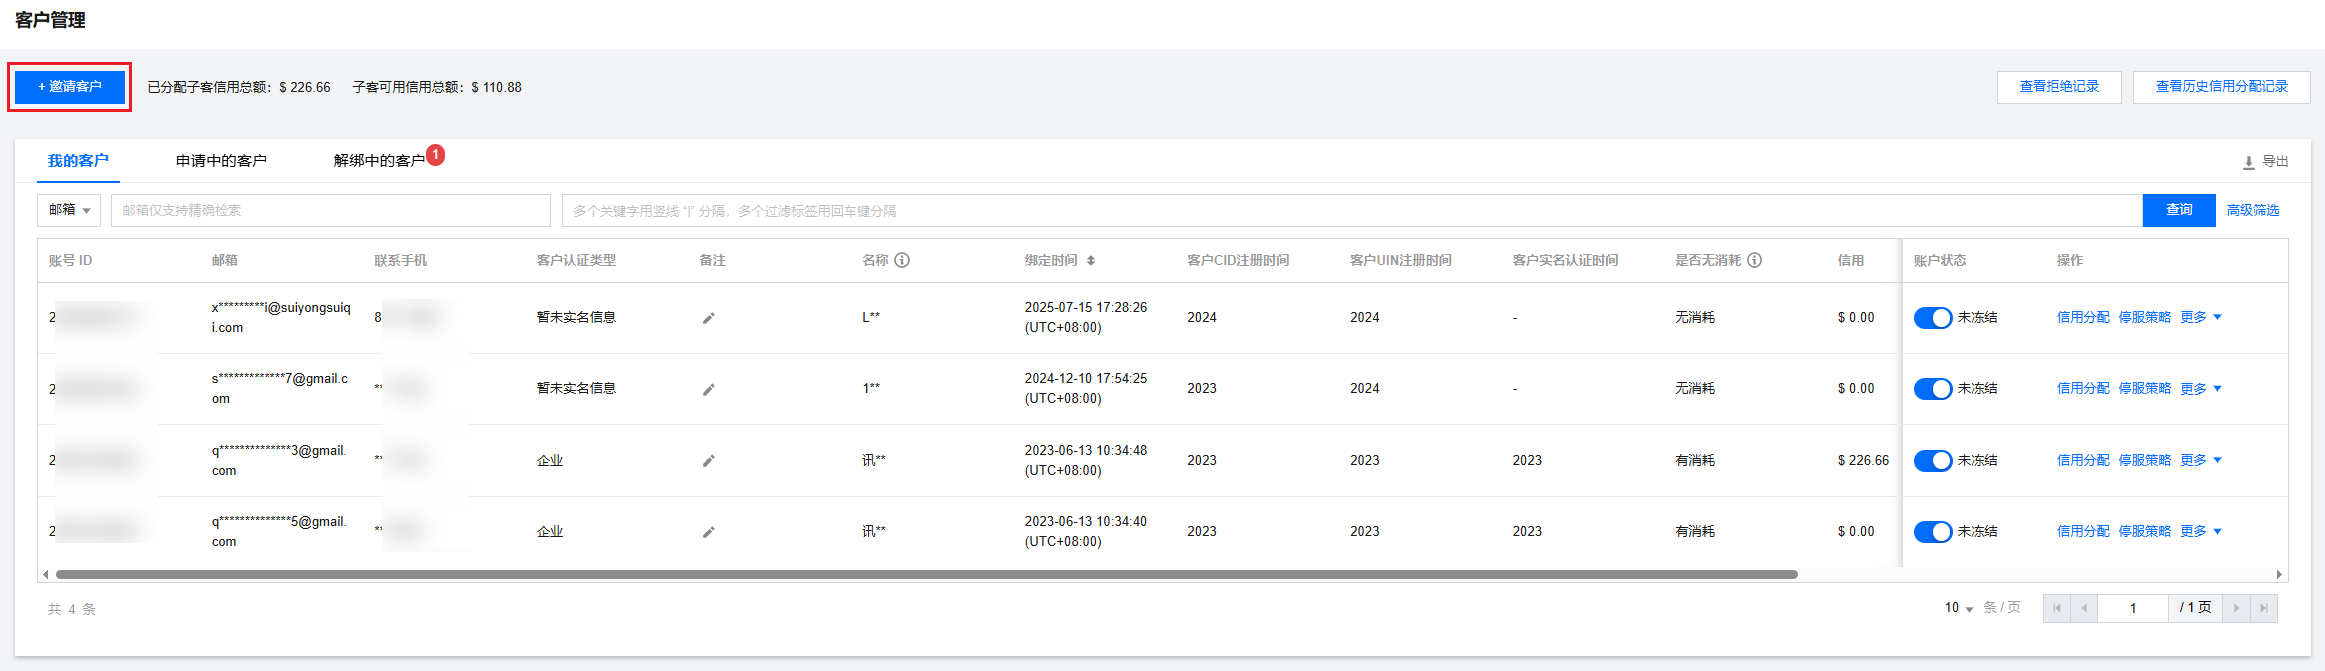Expand 更多 menu for first customer row

click(x=2201, y=318)
